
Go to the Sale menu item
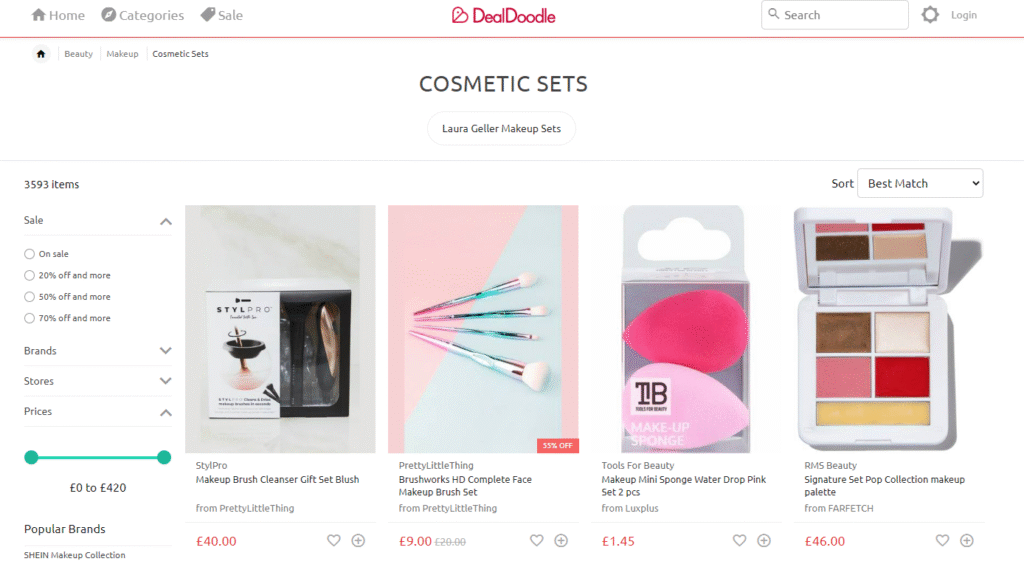tap(221, 15)
